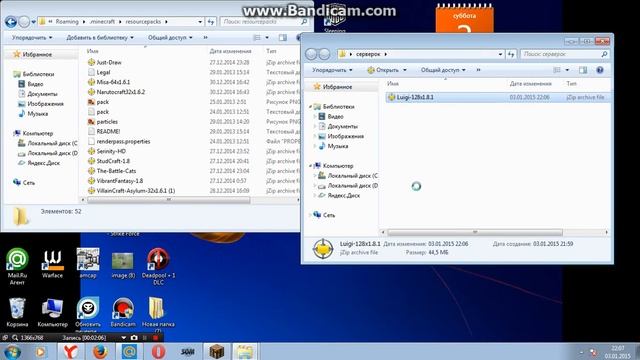
Task: Select the Serinity-HD archive file
Action: tap(111, 151)
